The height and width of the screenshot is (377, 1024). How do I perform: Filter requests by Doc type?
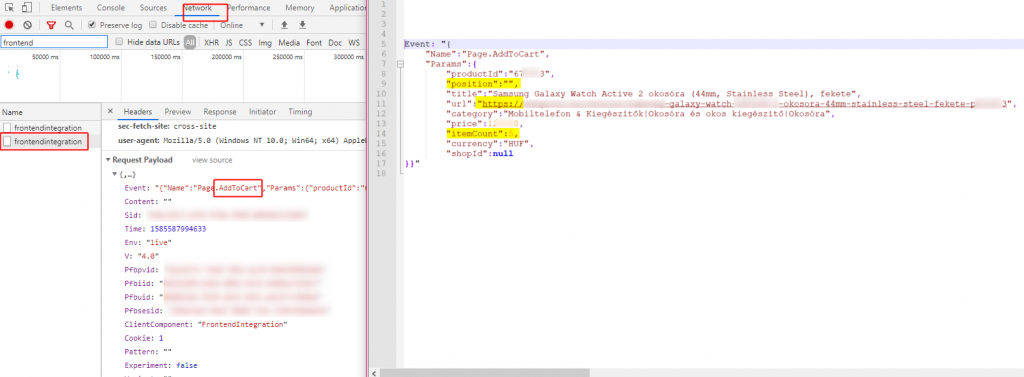coord(335,42)
